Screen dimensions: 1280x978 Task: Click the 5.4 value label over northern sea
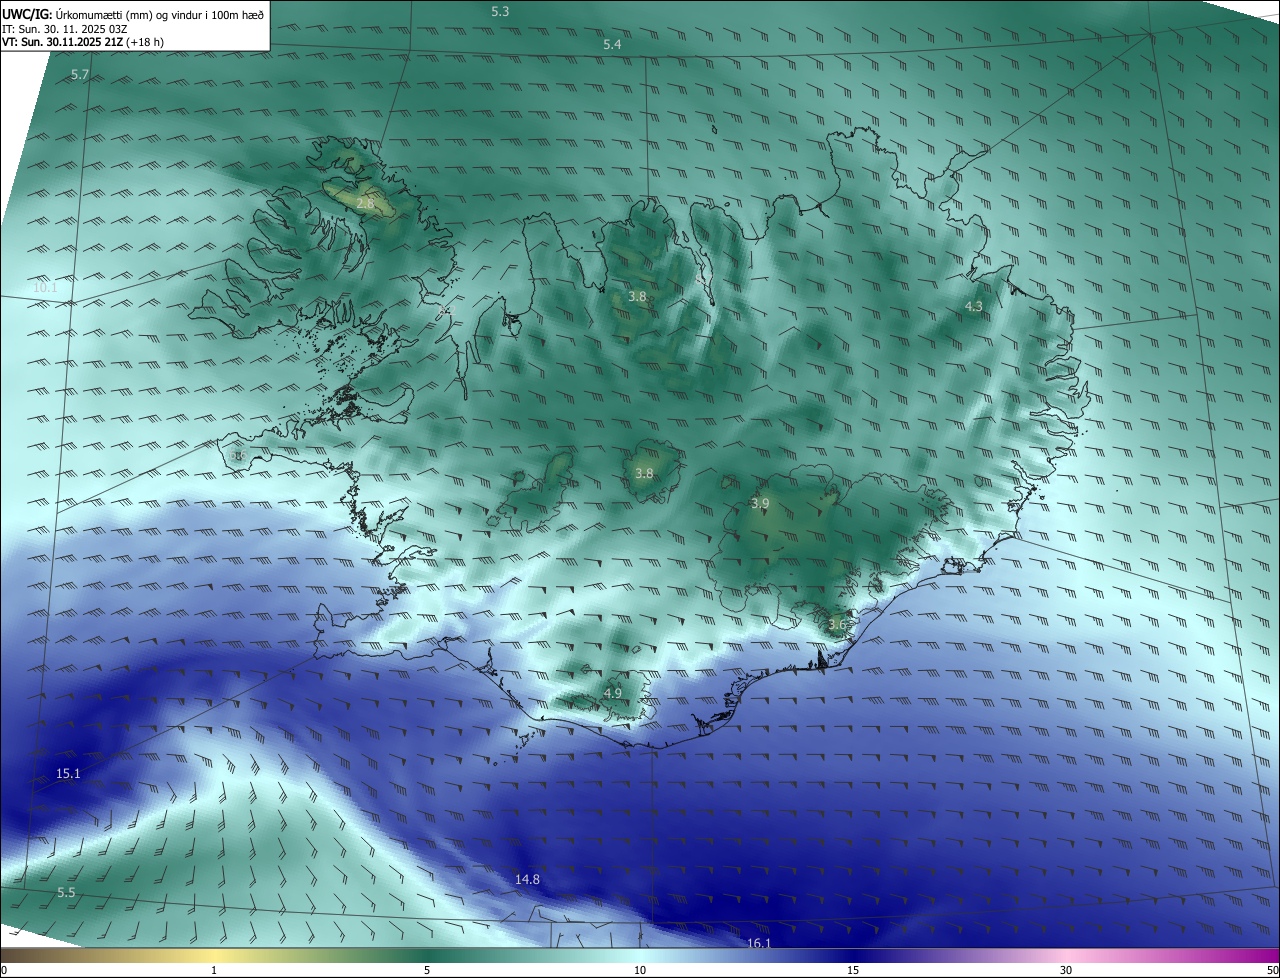[612, 45]
